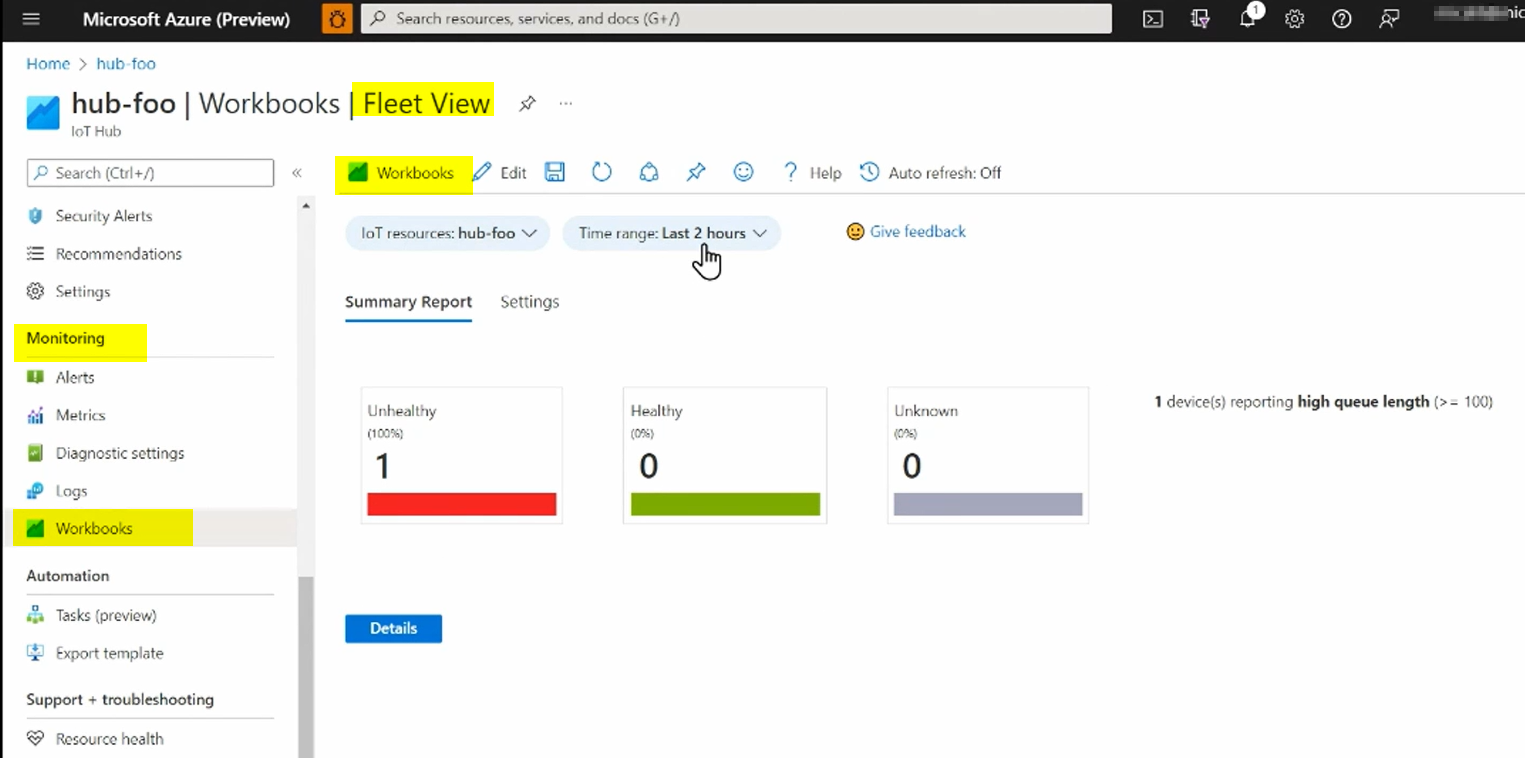Screen dimensions: 1525x758
Task: Click the sidebar scrollbar up arrow
Action: pyautogui.click(x=306, y=206)
